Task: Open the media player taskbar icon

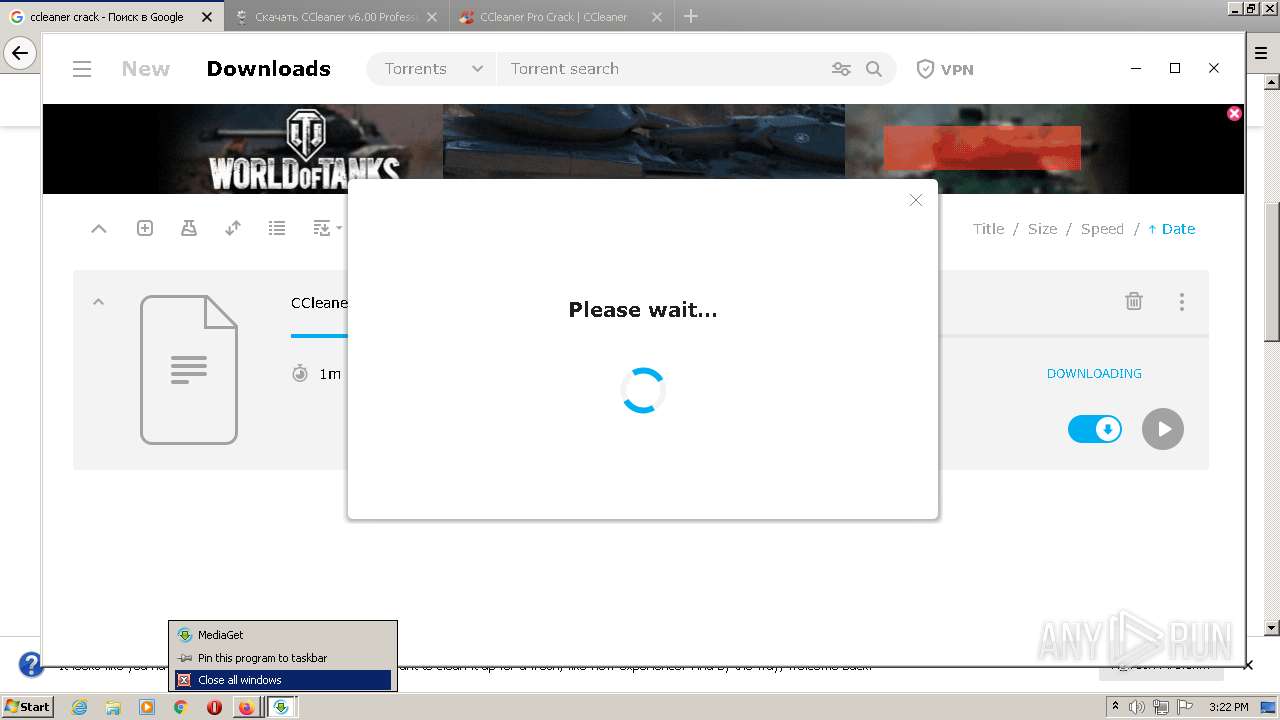Action: coord(147,707)
